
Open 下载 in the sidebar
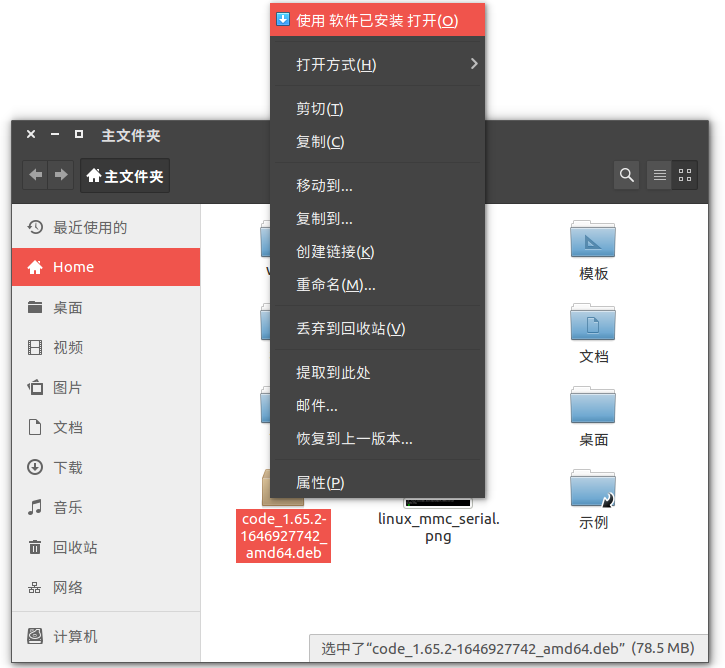[x=106, y=467]
